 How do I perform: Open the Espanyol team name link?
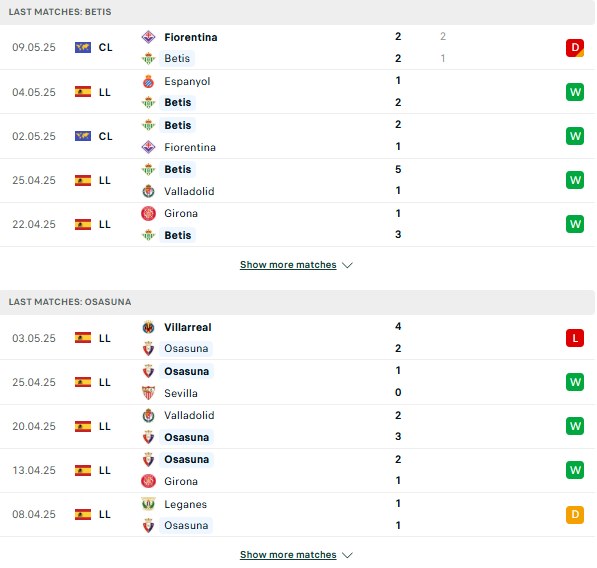187,81
